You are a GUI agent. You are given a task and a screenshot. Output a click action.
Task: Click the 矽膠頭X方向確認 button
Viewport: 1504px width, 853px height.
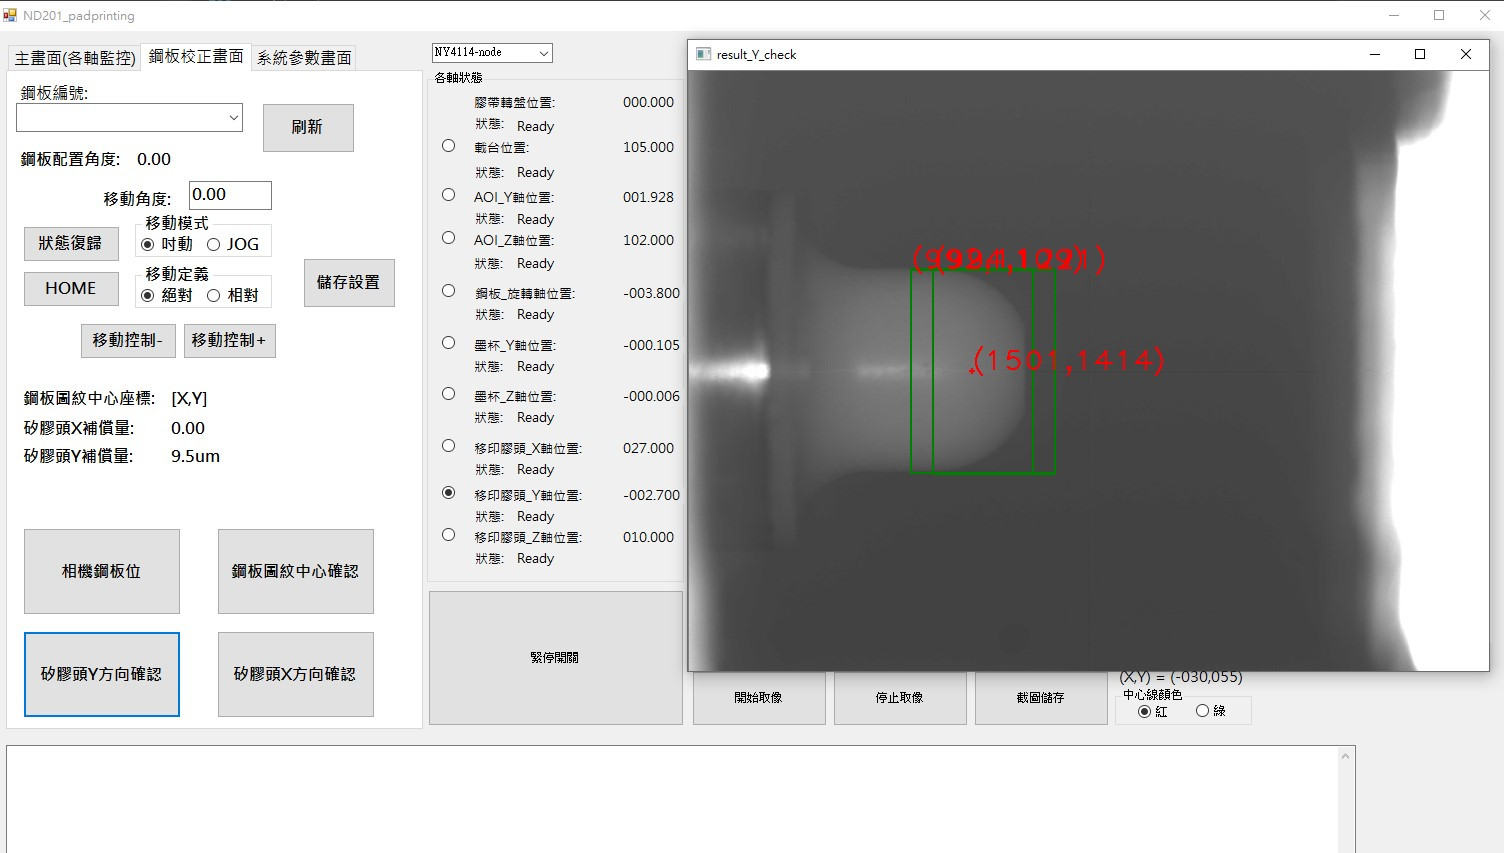(x=296, y=674)
